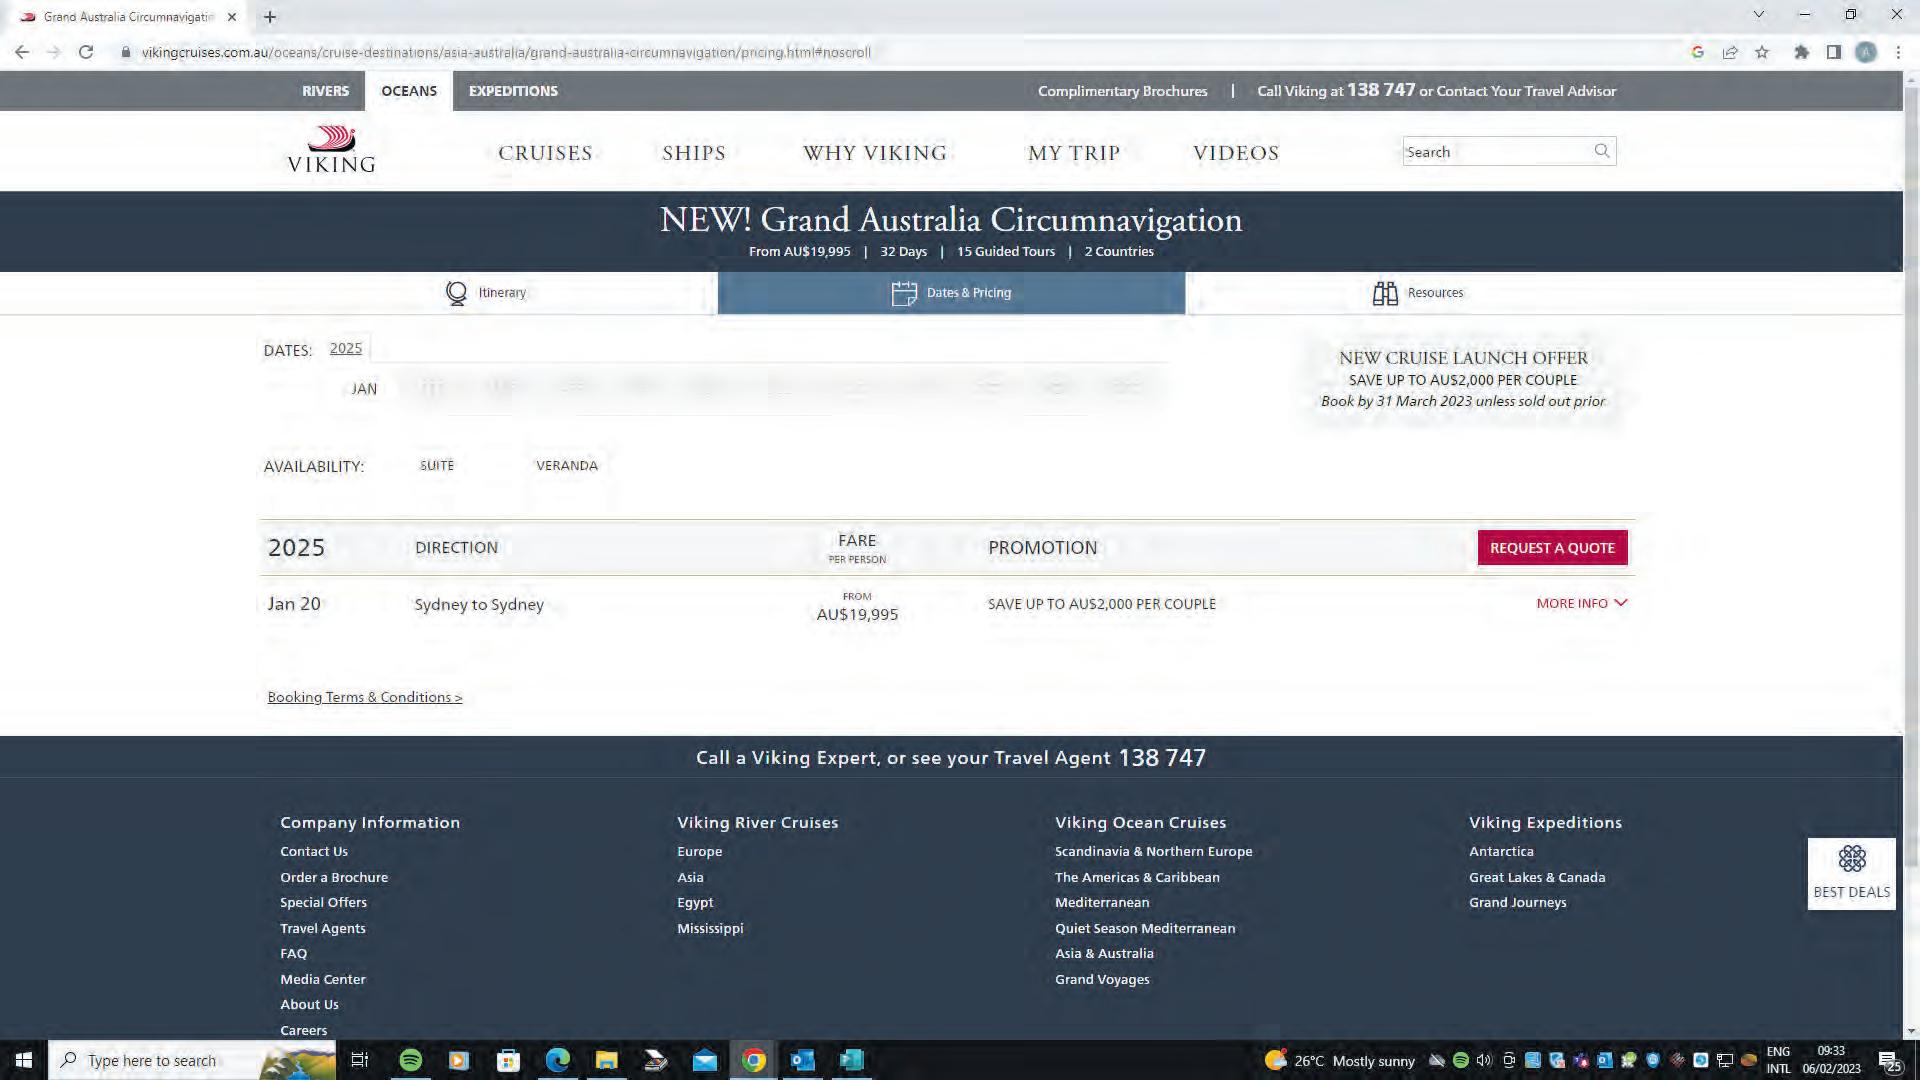Select the JAN month filter
The image size is (1920, 1080).
(x=364, y=389)
